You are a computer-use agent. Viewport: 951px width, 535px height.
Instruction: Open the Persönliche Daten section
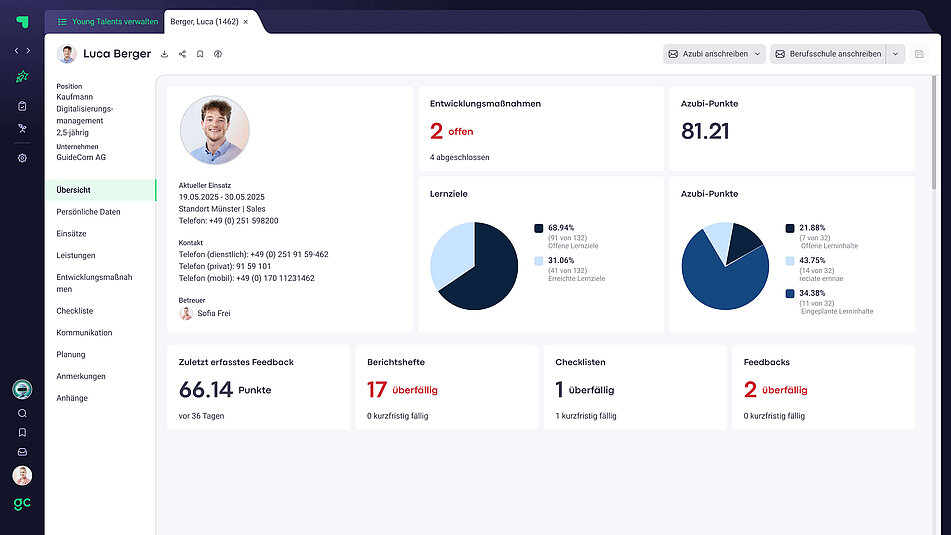[88, 212]
